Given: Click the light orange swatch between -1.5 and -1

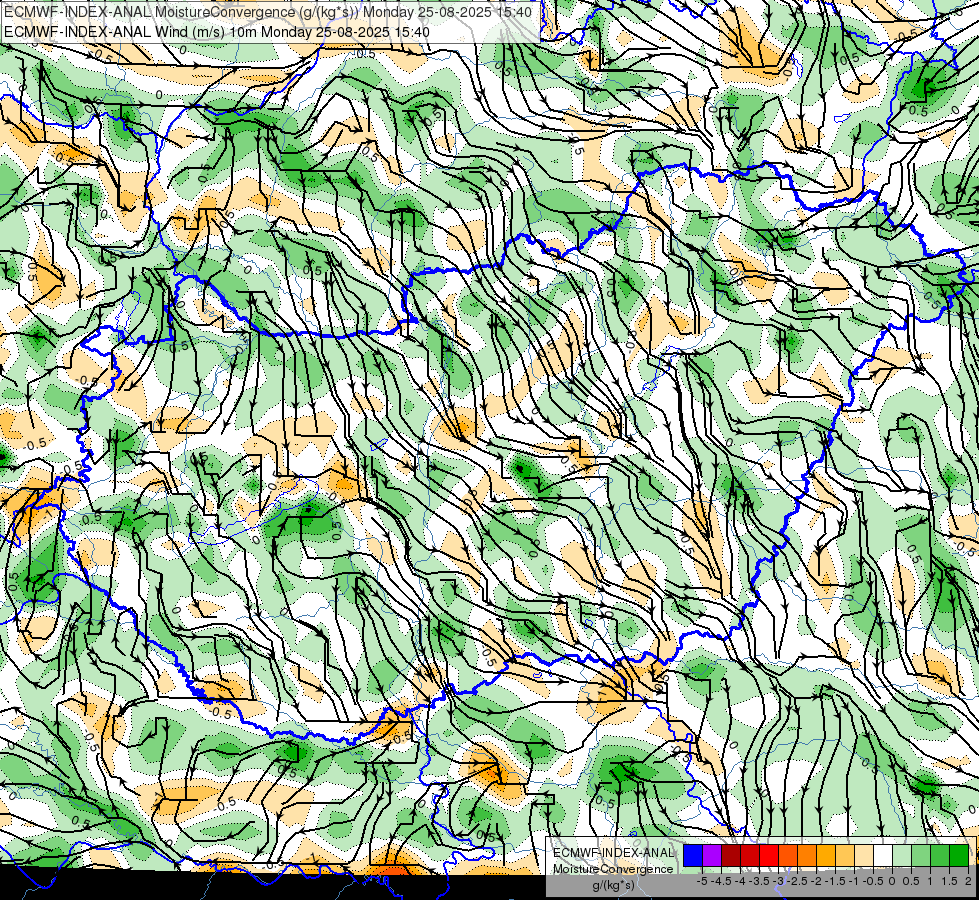Looking at the screenshot, I should click(845, 856).
